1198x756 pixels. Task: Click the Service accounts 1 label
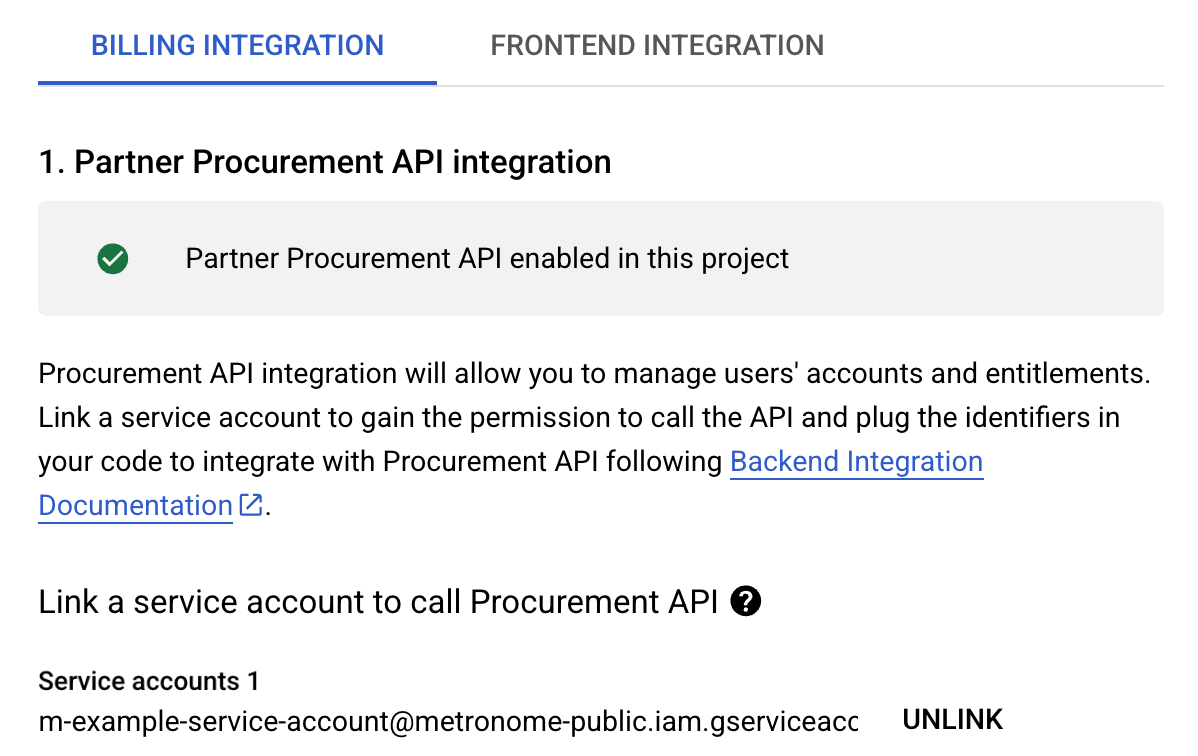[x=147, y=681]
